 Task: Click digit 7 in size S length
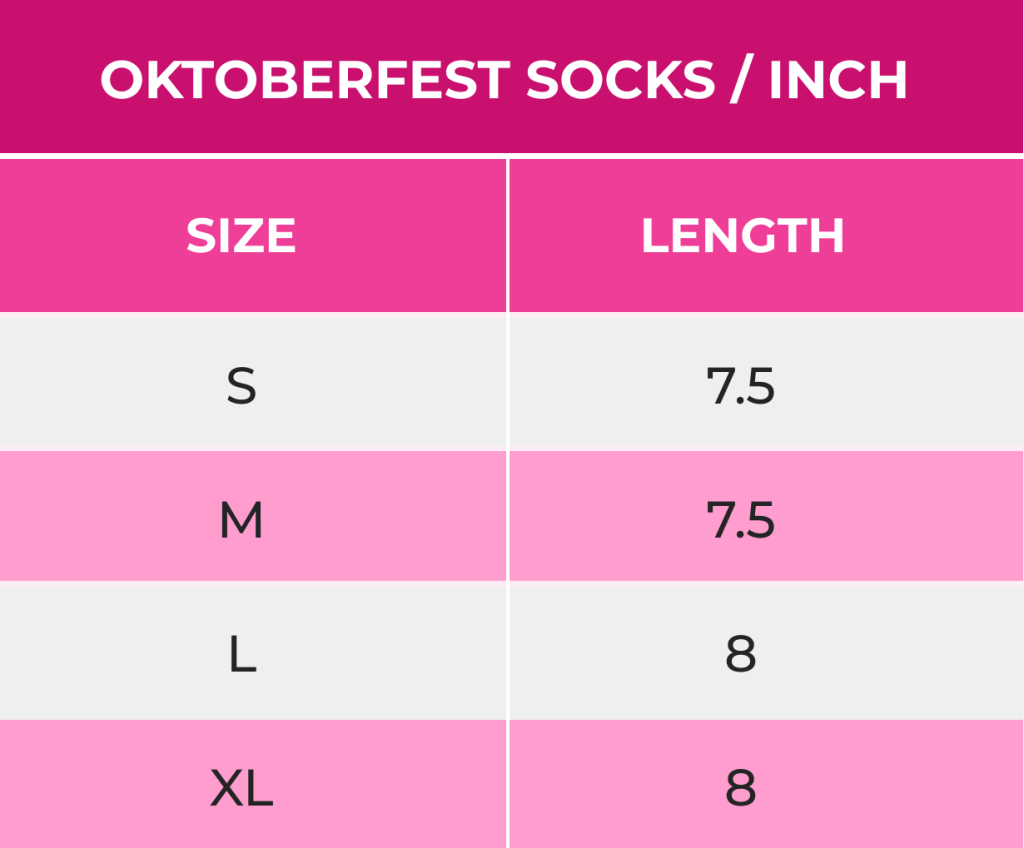pos(720,386)
